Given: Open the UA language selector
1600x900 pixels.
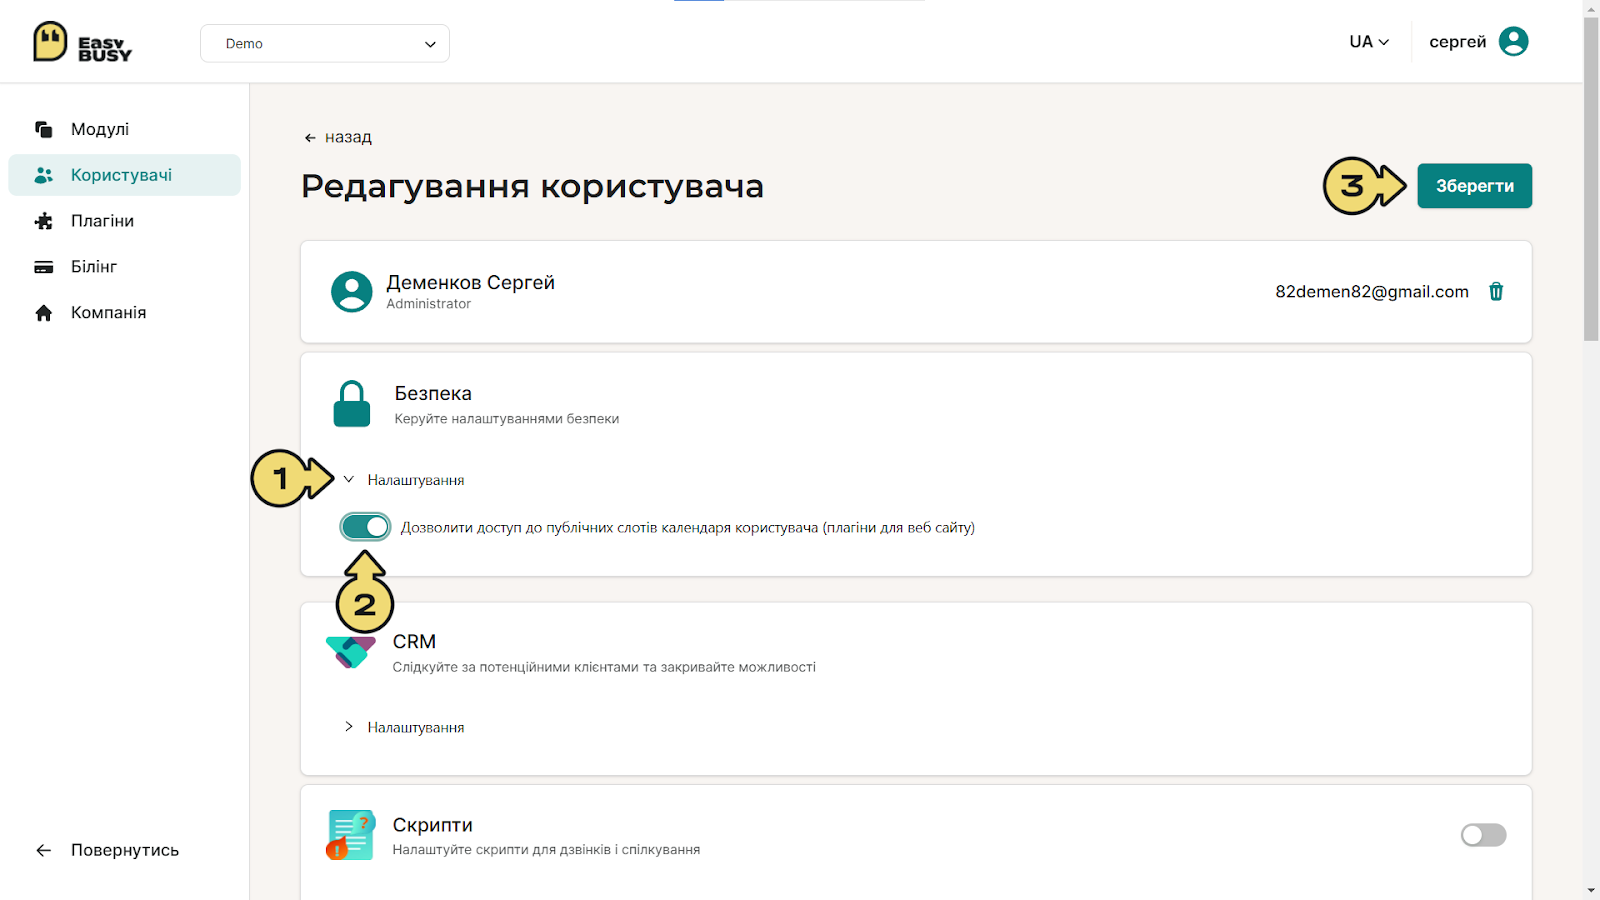Looking at the screenshot, I should click(1369, 42).
